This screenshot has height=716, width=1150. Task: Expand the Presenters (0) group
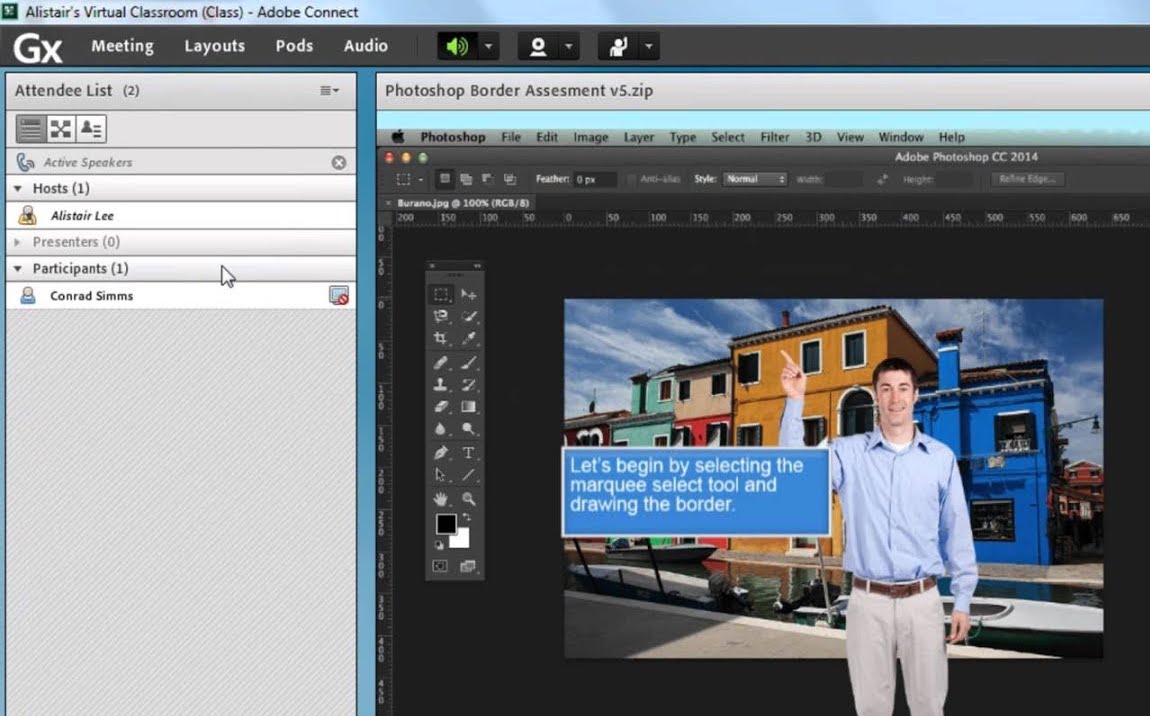tap(18, 242)
